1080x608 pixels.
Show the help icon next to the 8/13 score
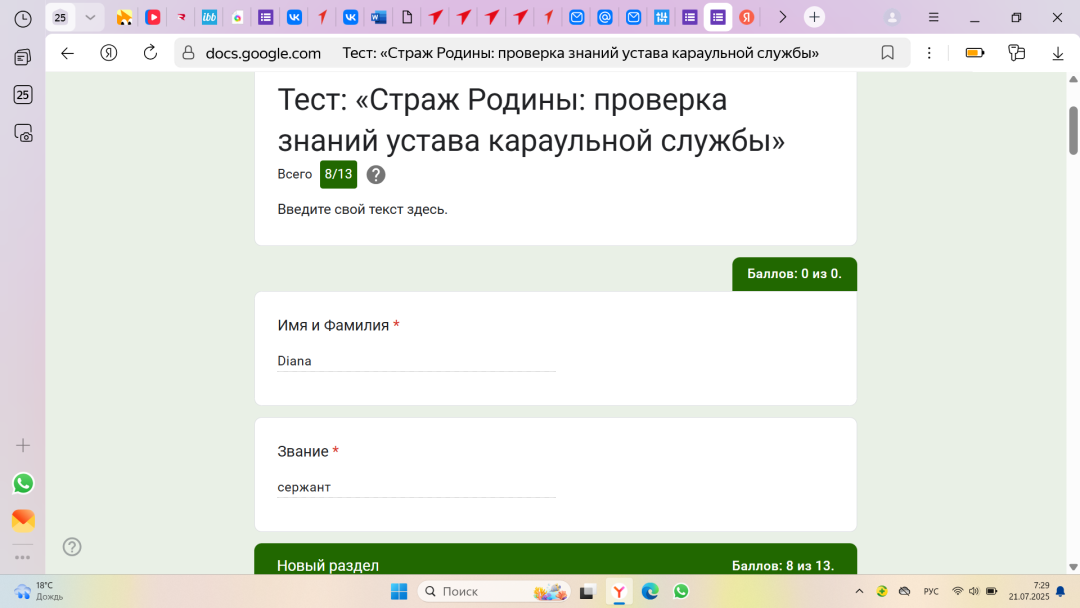point(375,175)
